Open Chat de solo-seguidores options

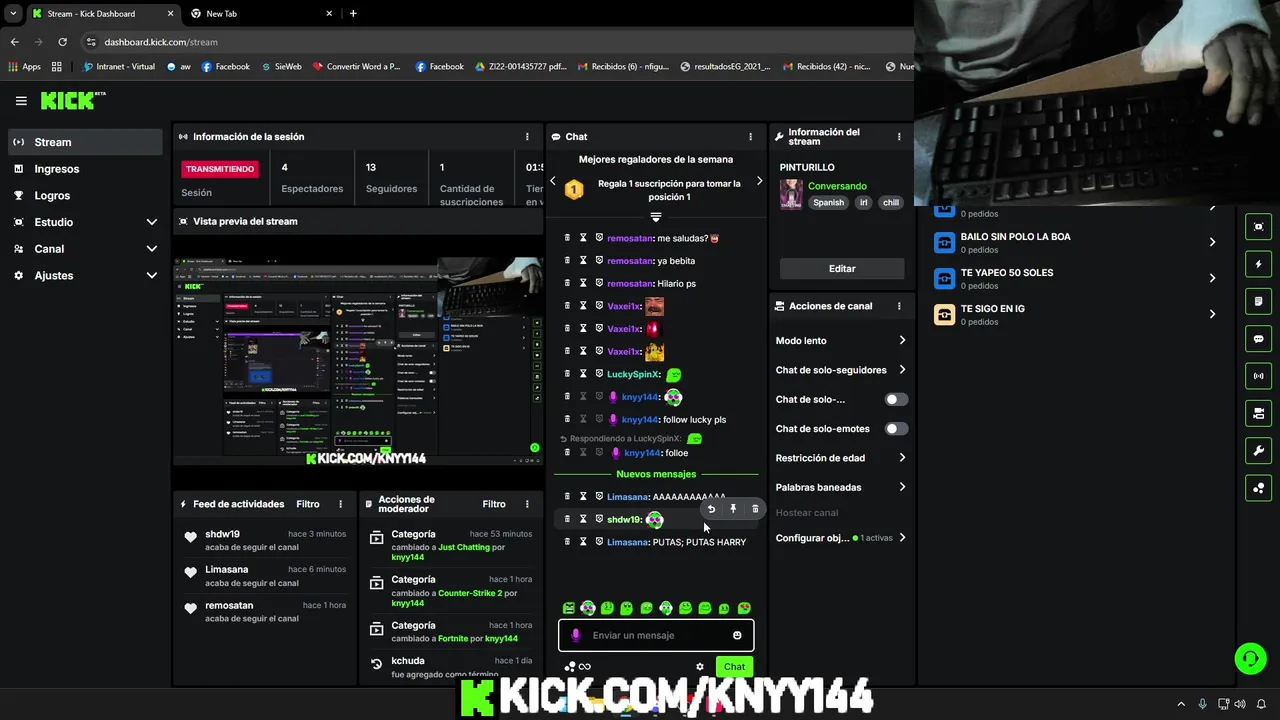pos(902,370)
